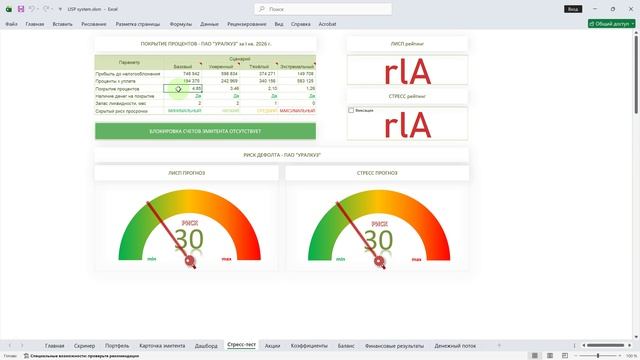Open the Формулы ribbon tab
640x360 pixels.
click(x=180, y=24)
